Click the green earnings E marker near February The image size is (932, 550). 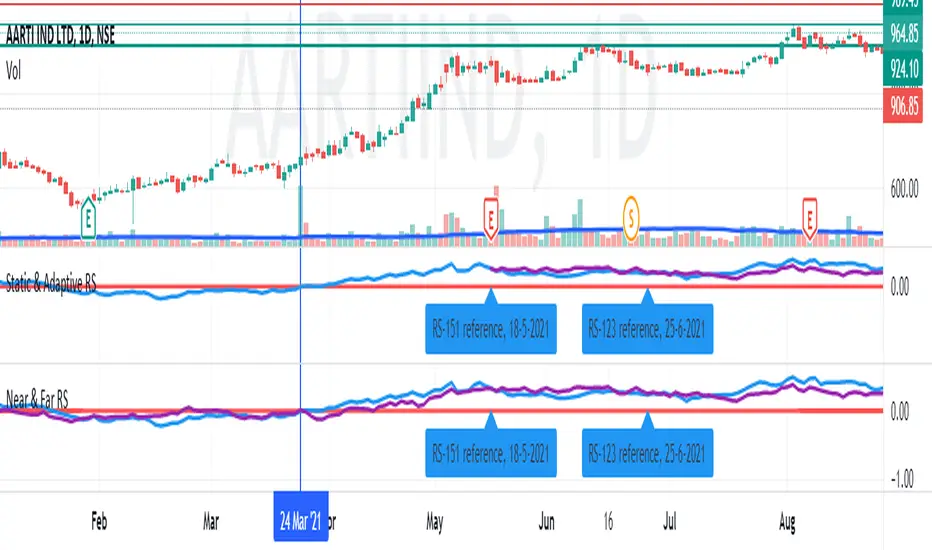88,219
